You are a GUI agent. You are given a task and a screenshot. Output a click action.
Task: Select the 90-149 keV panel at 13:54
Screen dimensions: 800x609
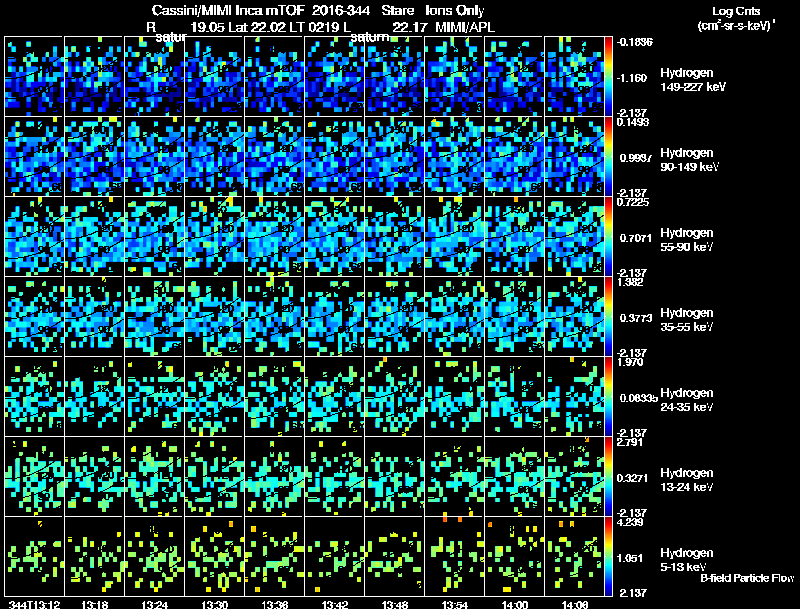coord(454,157)
